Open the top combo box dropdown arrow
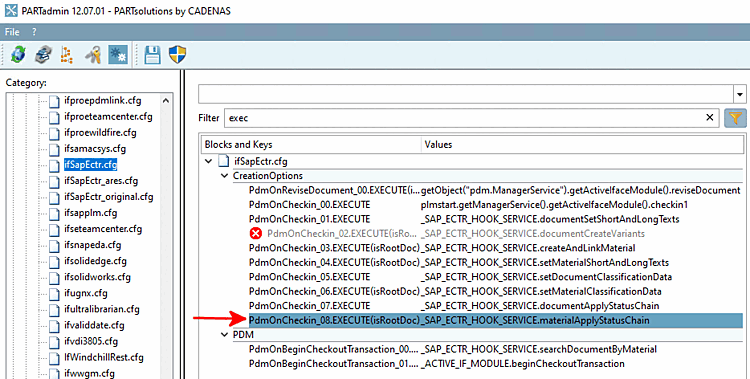The height and width of the screenshot is (379, 750). click(740, 94)
